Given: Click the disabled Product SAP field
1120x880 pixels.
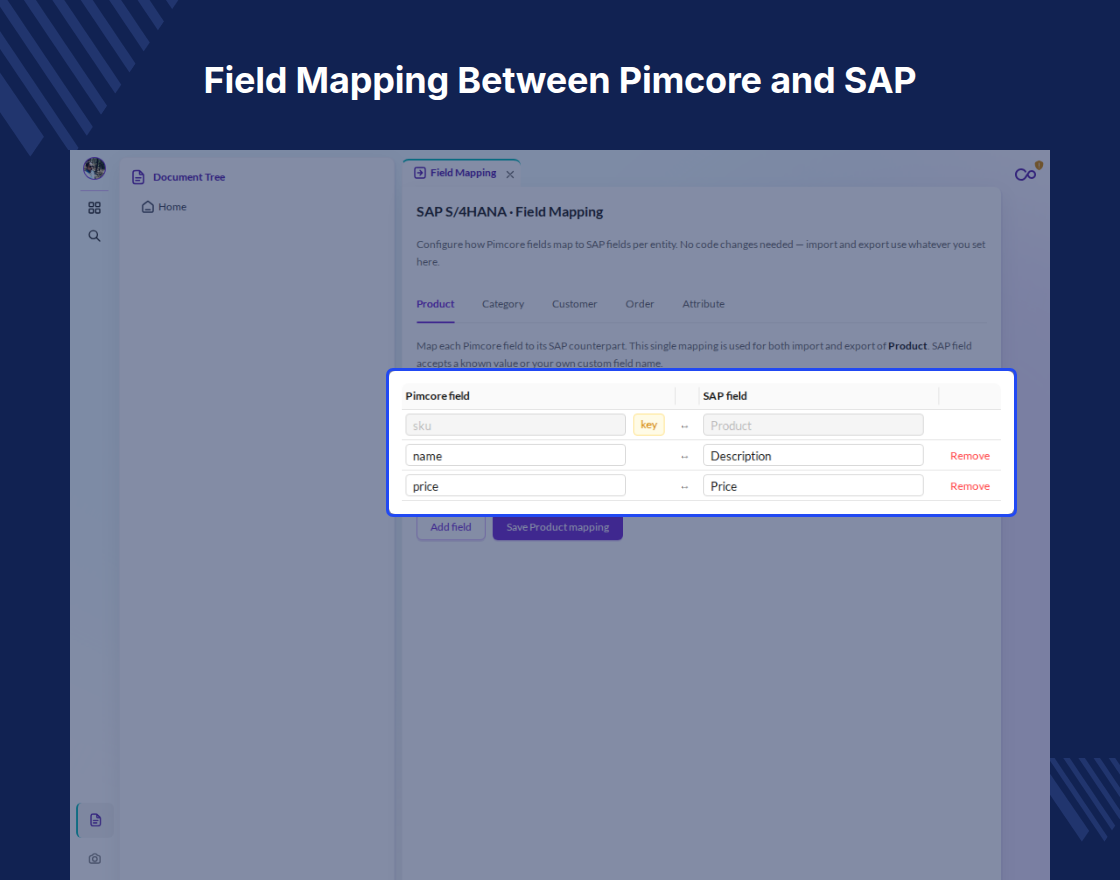Looking at the screenshot, I should (x=813, y=425).
